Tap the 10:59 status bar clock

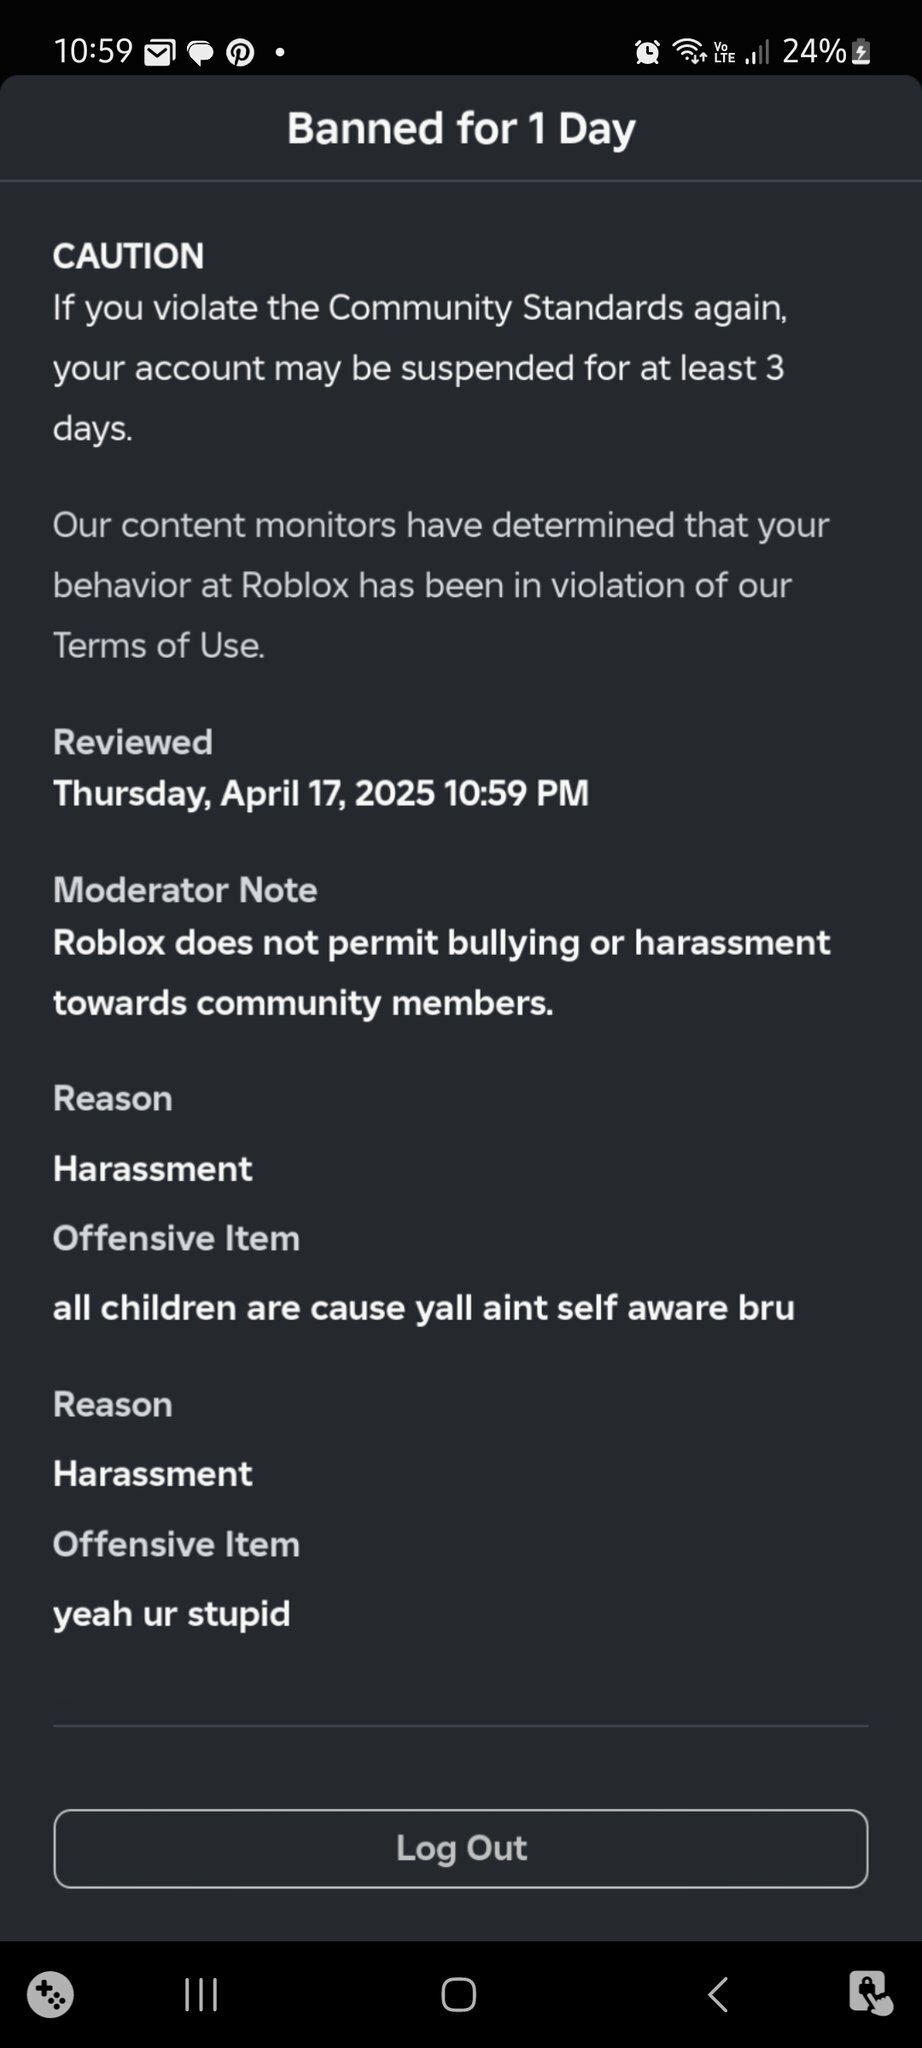(93, 50)
